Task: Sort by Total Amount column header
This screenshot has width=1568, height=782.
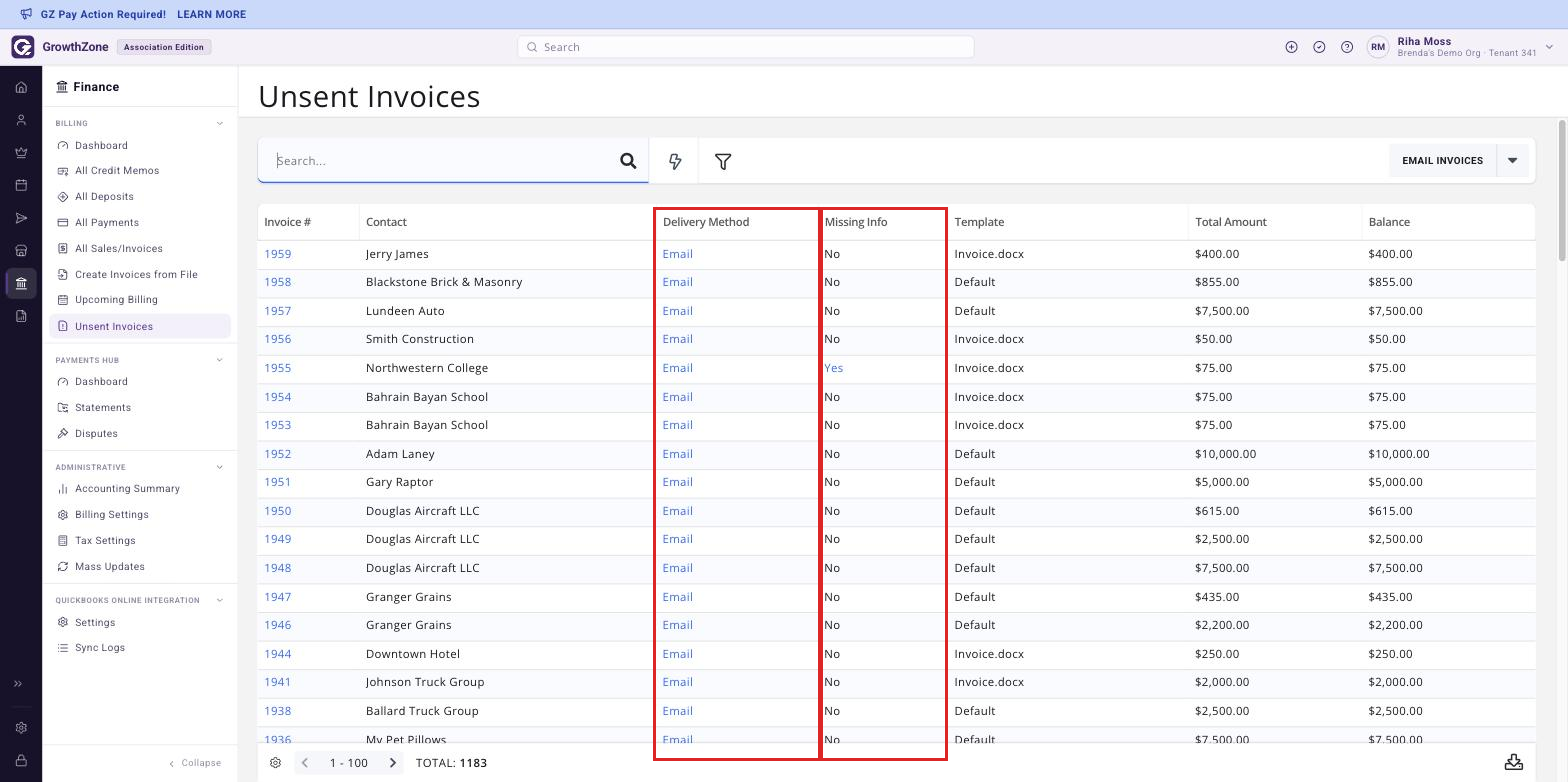Action: click(x=1231, y=222)
